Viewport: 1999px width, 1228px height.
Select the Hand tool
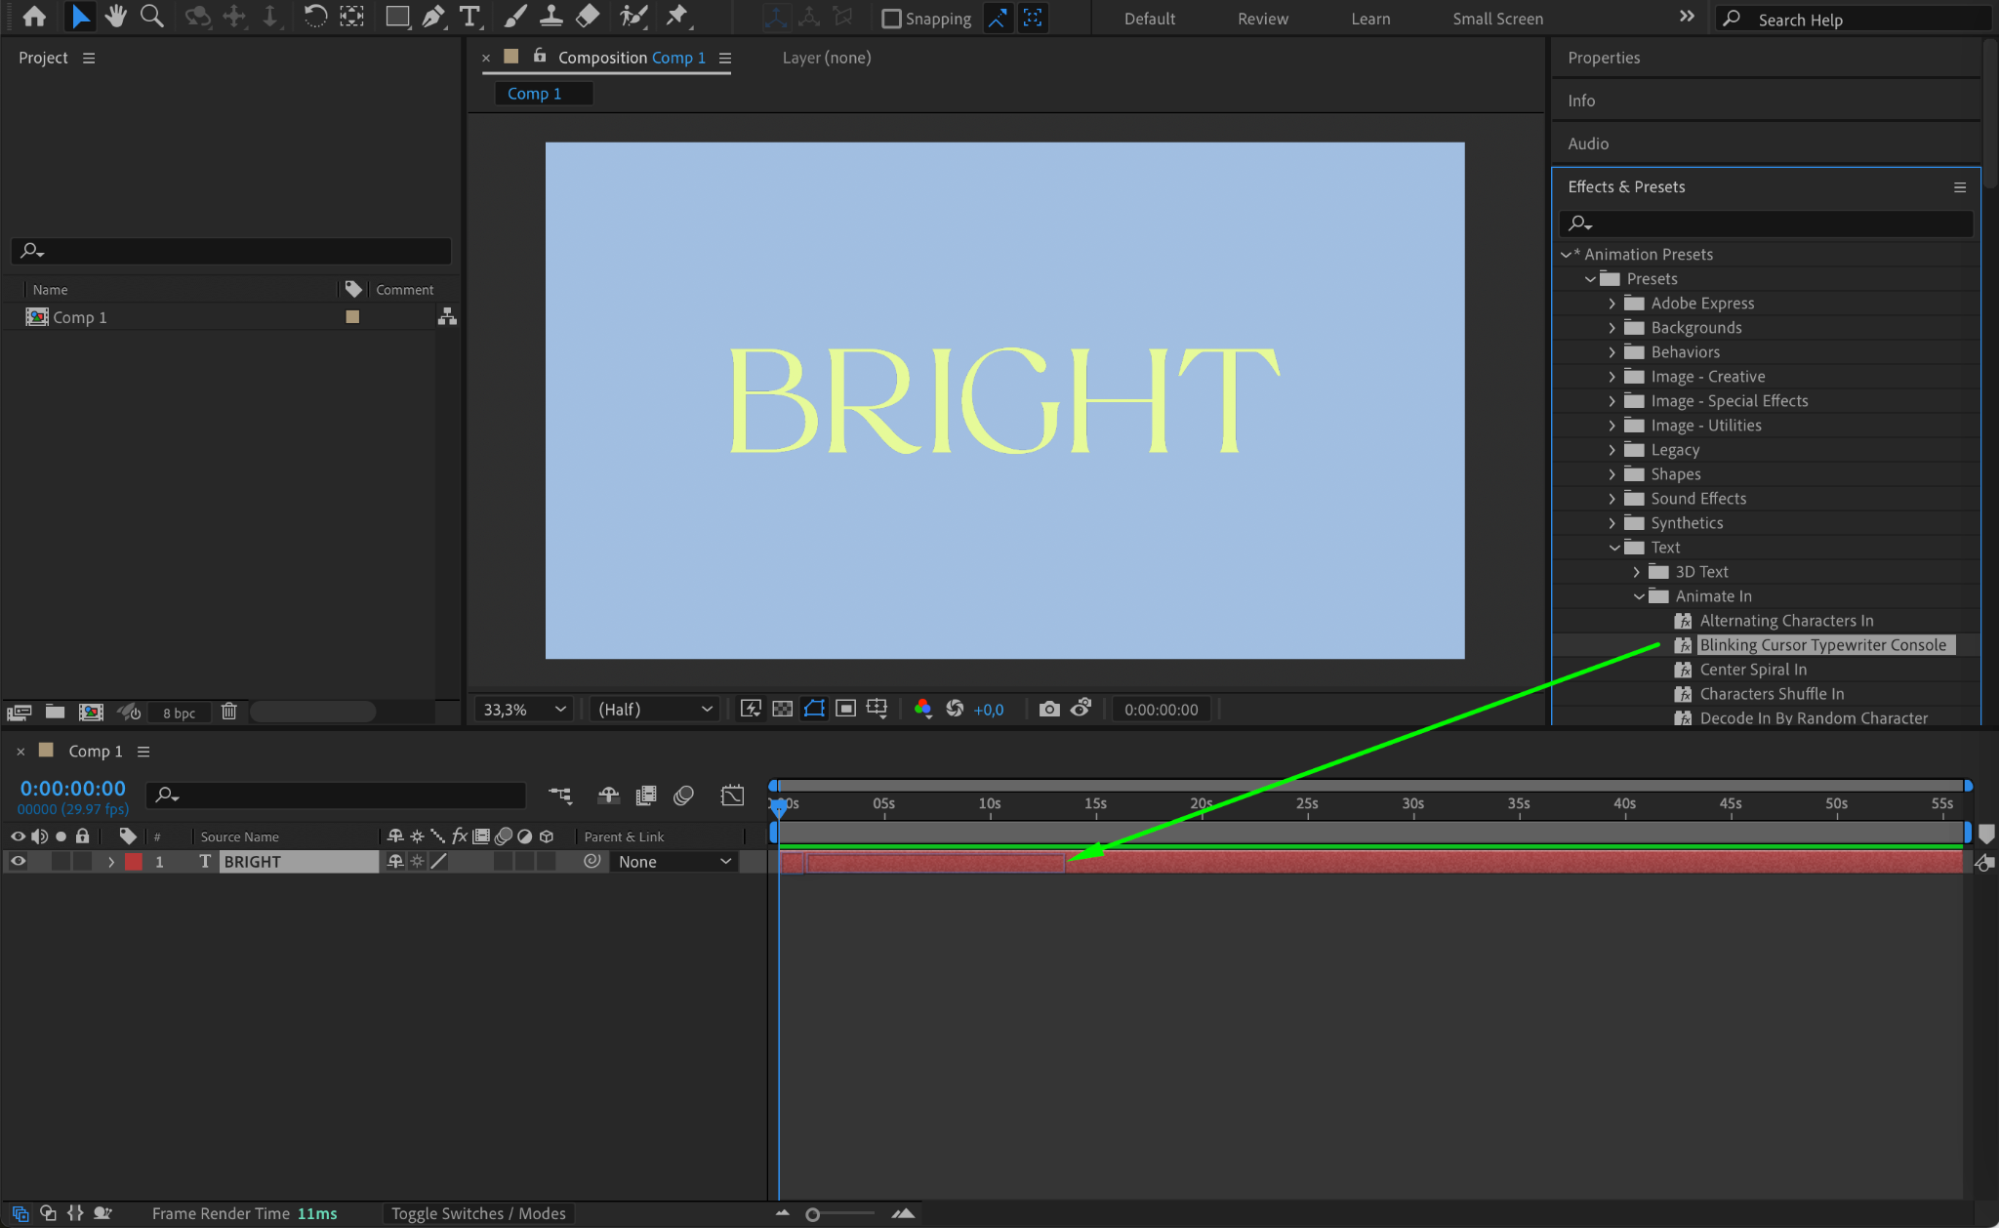point(116,16)
